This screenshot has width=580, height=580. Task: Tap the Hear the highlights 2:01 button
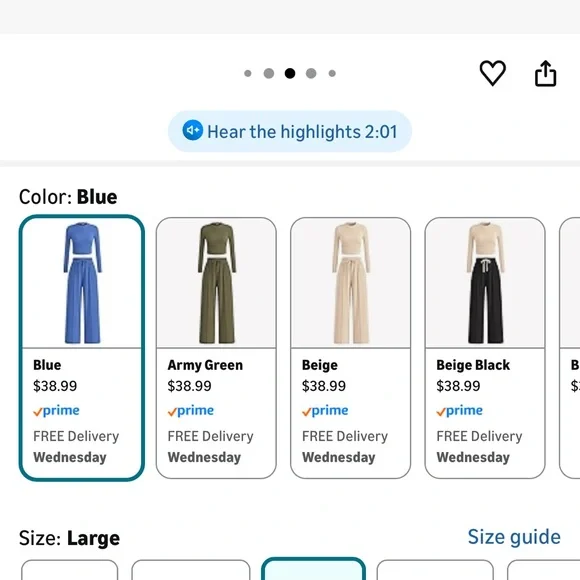290,131
